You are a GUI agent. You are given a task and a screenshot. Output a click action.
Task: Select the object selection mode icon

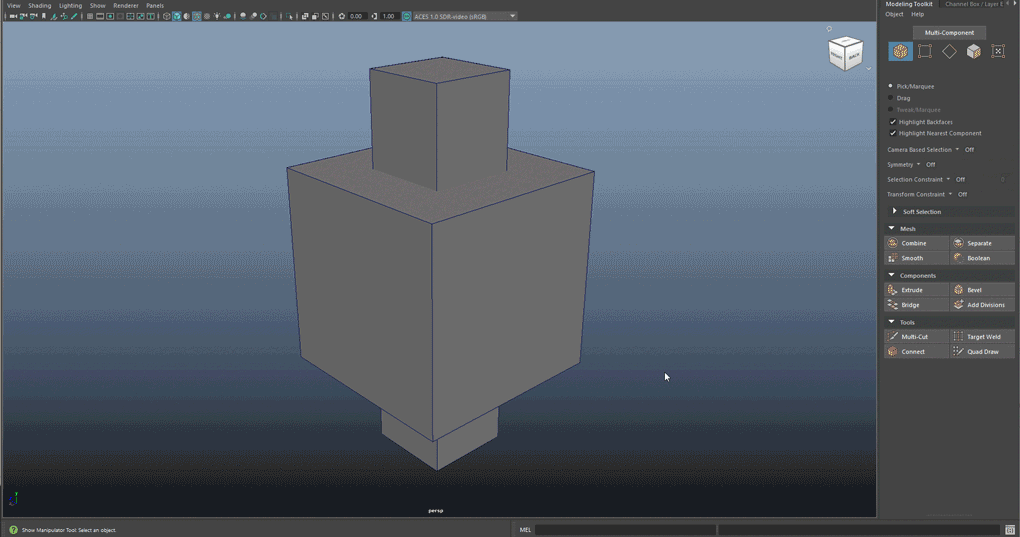tap(900, 51)
